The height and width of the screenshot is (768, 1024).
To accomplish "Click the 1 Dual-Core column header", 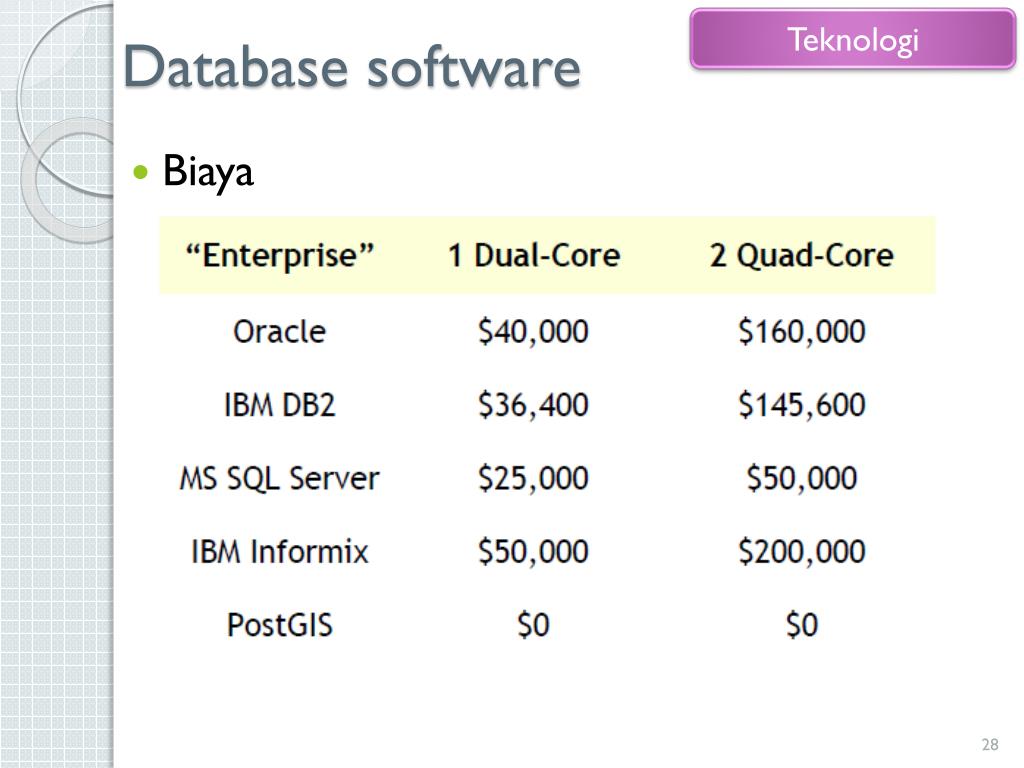I will (534, 255).
